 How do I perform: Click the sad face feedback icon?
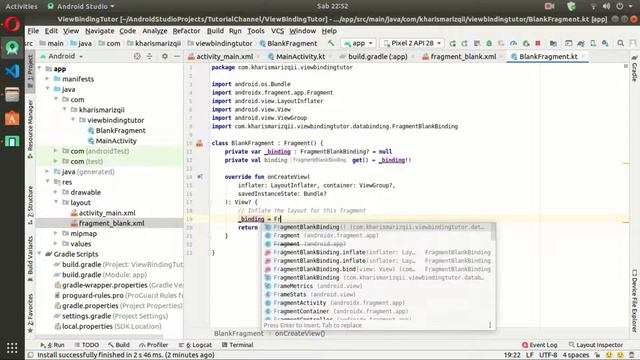coord(620,355)
